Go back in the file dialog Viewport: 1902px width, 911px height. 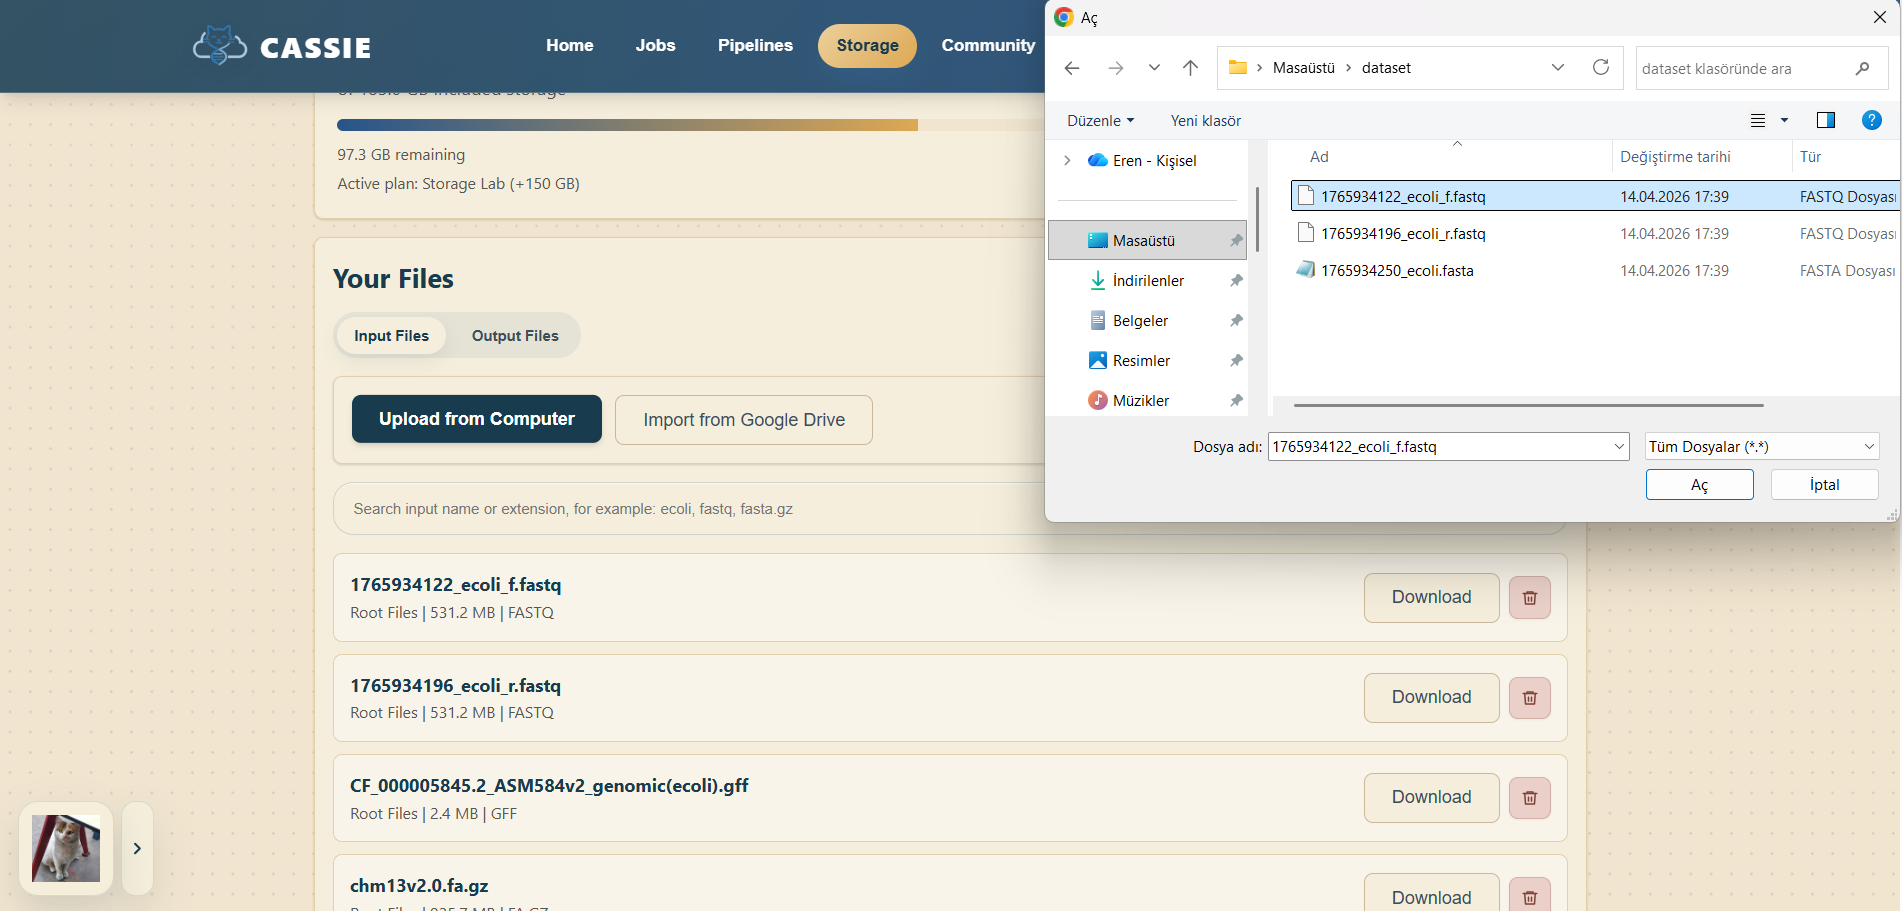[x=1072, y=68]
